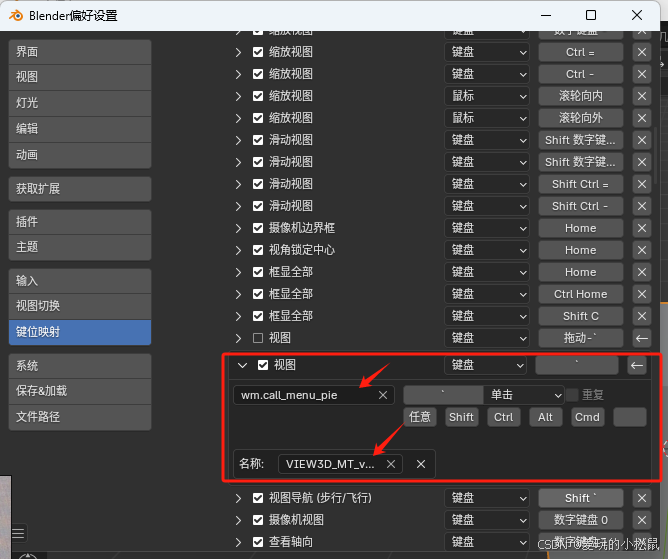
Task: Open the 单击 event value dropdown
Action: [524, 395]
